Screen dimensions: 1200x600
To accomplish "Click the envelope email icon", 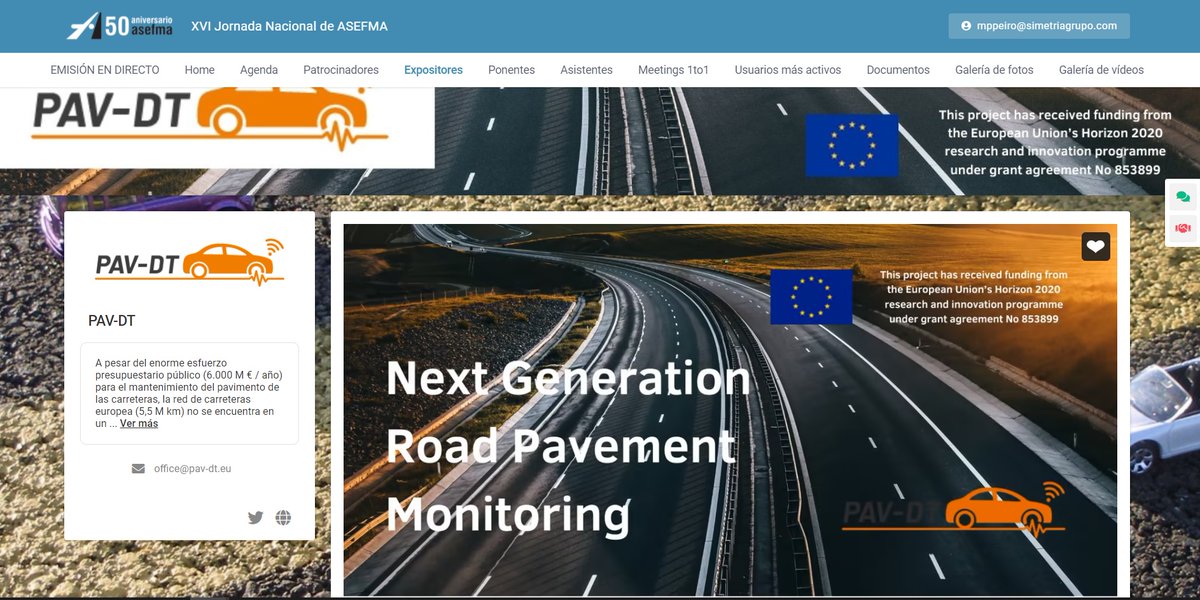I will pos(138,468).
